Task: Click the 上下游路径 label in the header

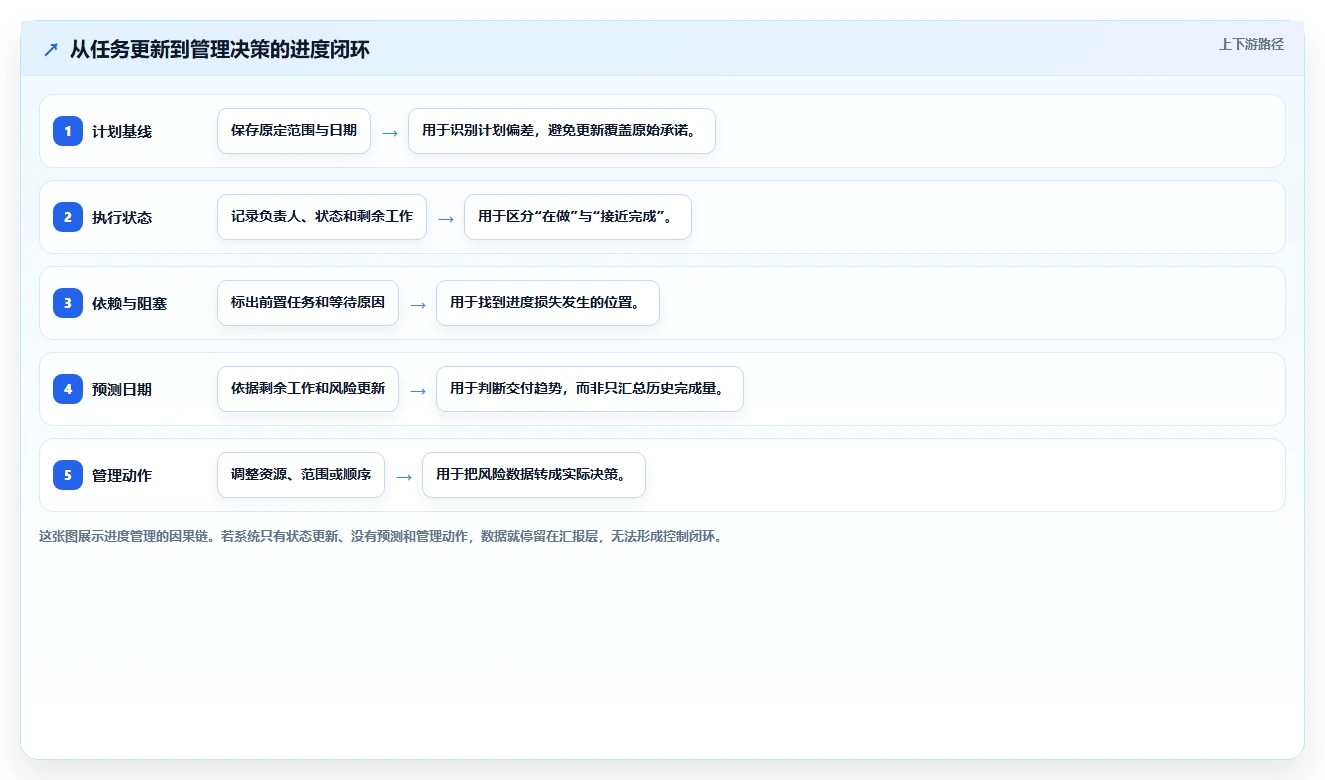Action: point(1251,44)
